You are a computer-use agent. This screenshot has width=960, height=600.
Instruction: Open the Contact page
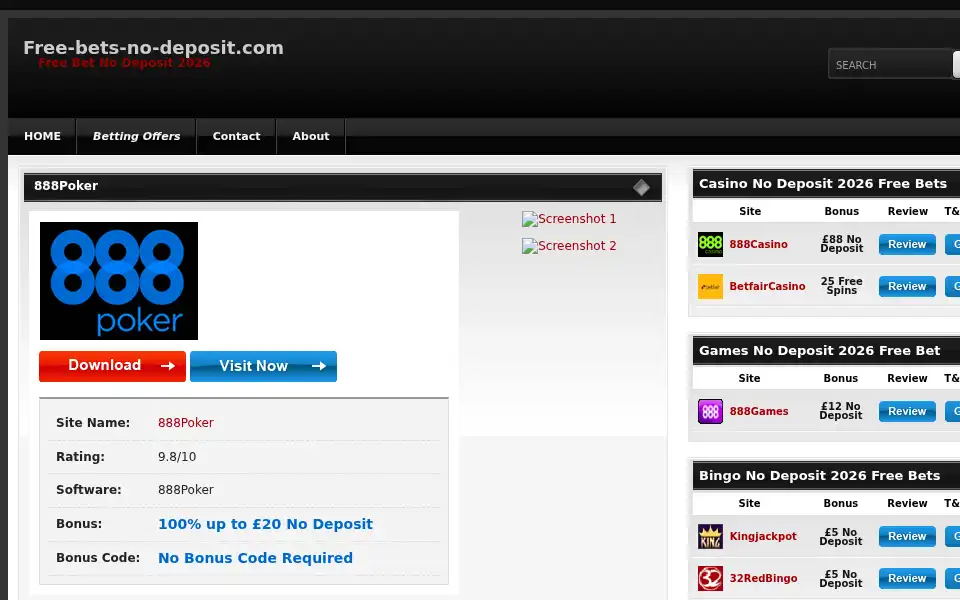click(236, 136)
